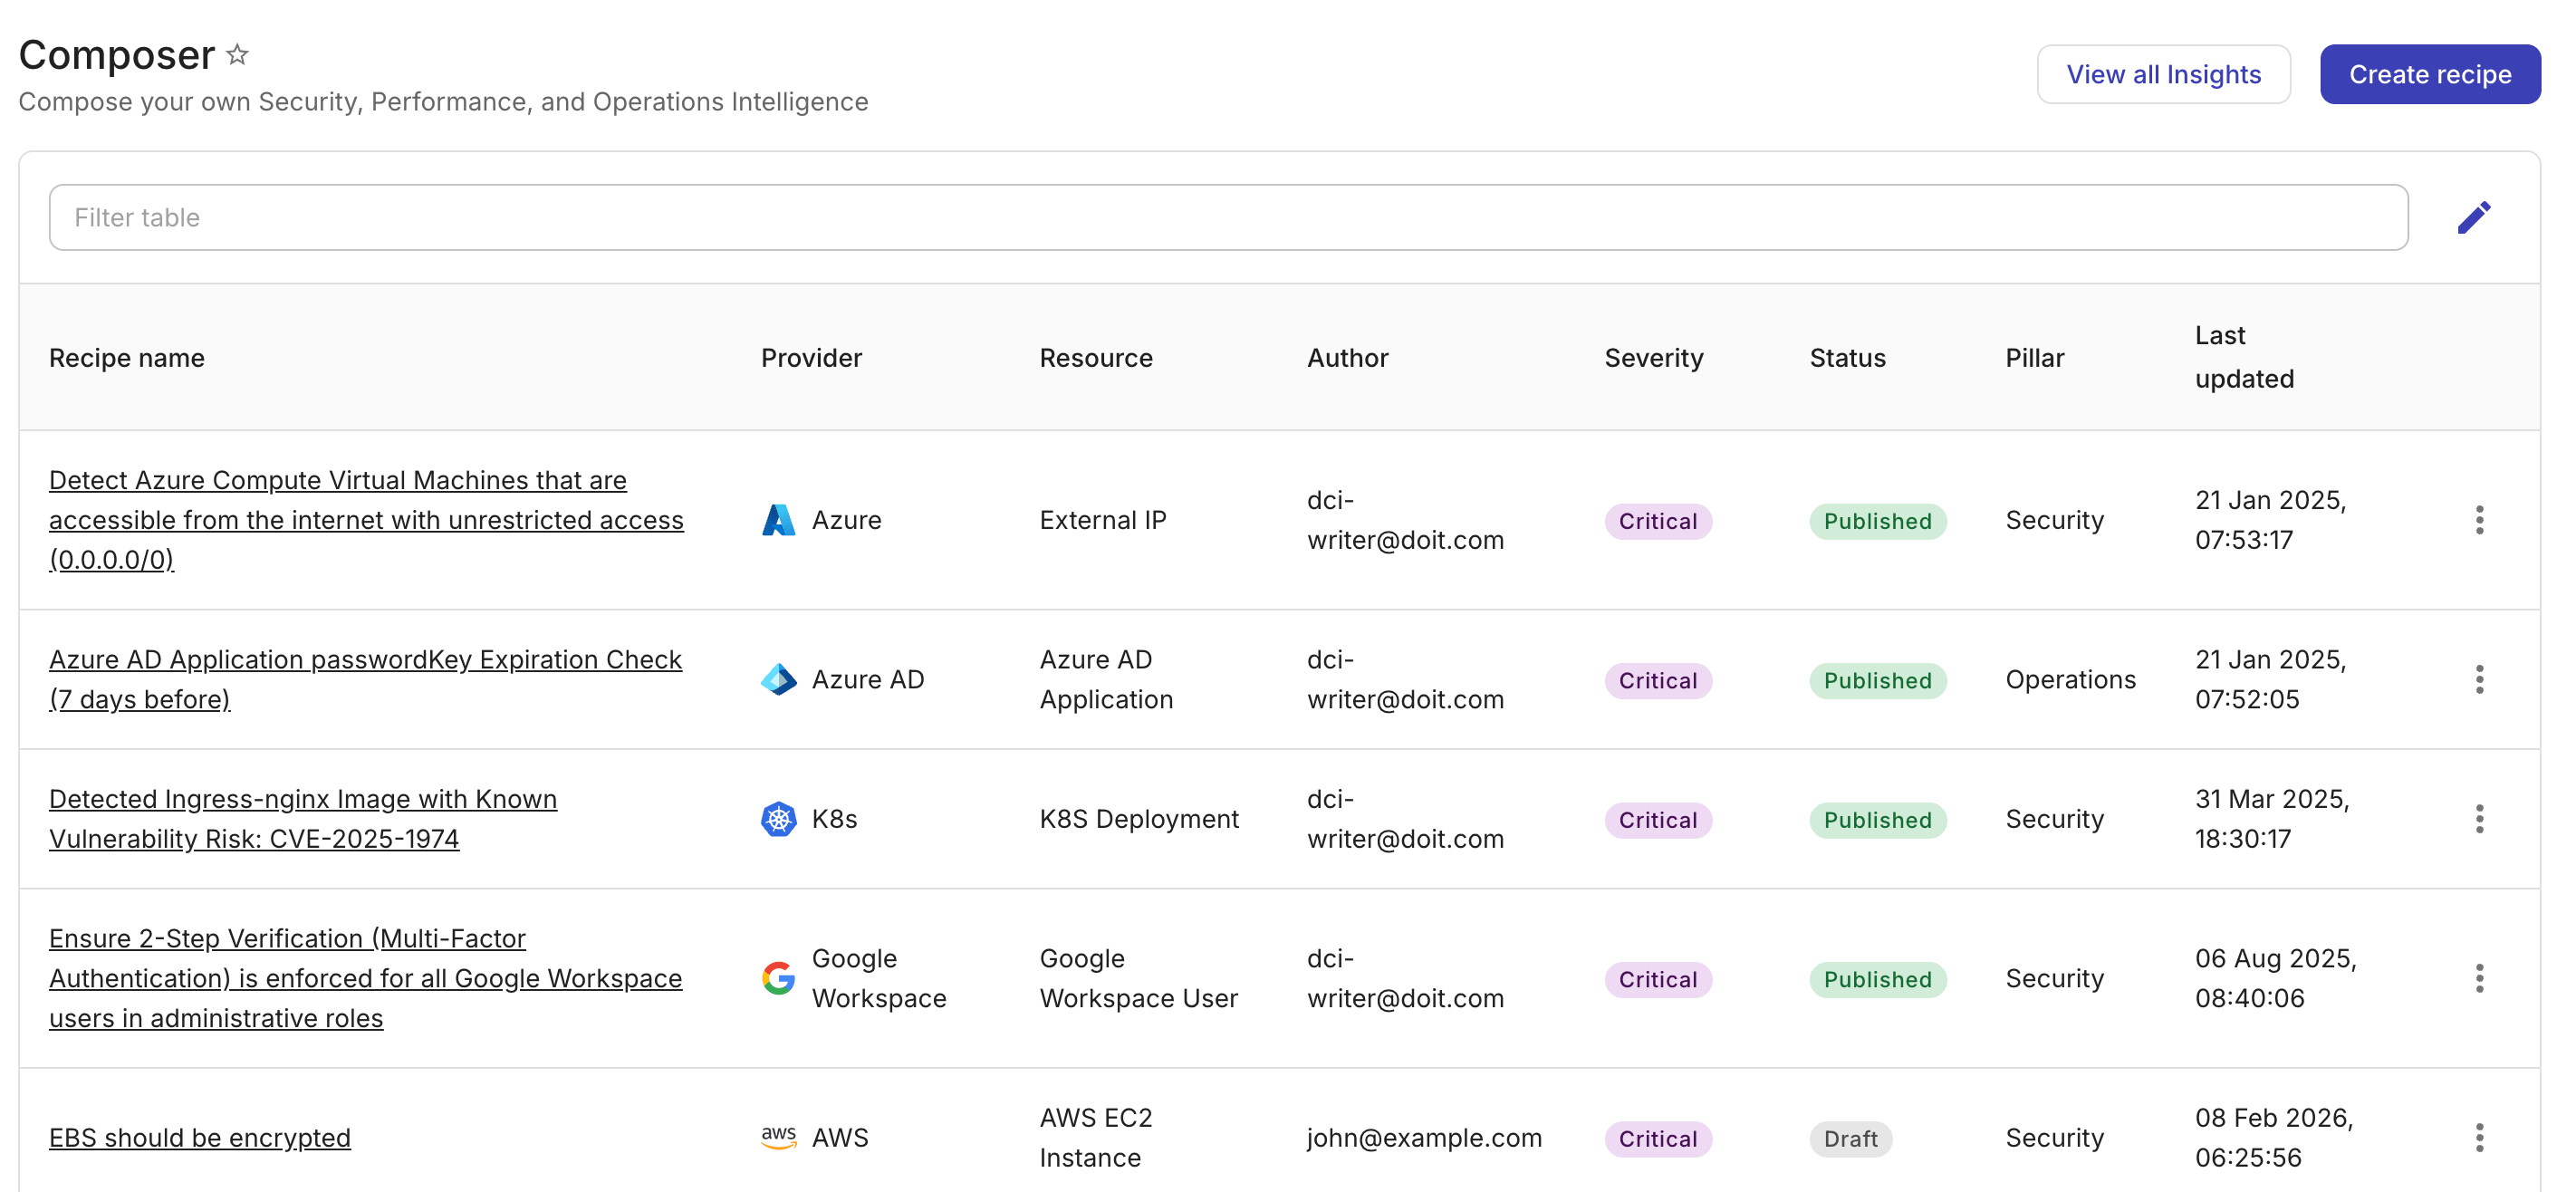Click the Critical severity badge on EBS row

point(1656,1138)
